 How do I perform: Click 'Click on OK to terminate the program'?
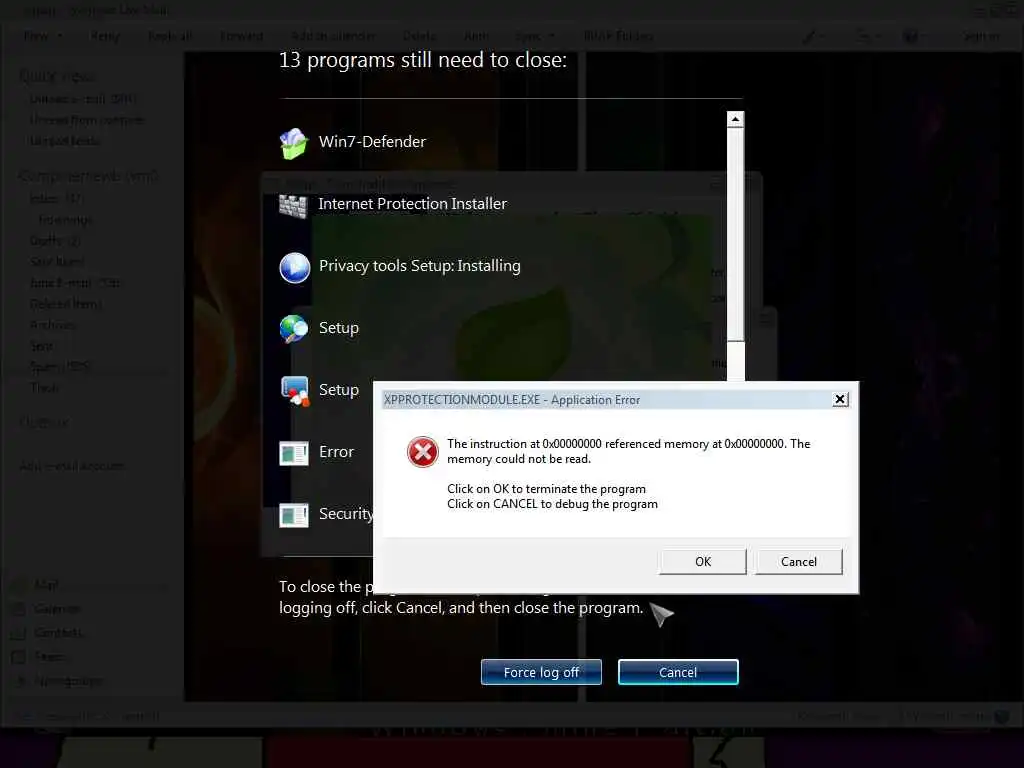(x=546, y=489)
